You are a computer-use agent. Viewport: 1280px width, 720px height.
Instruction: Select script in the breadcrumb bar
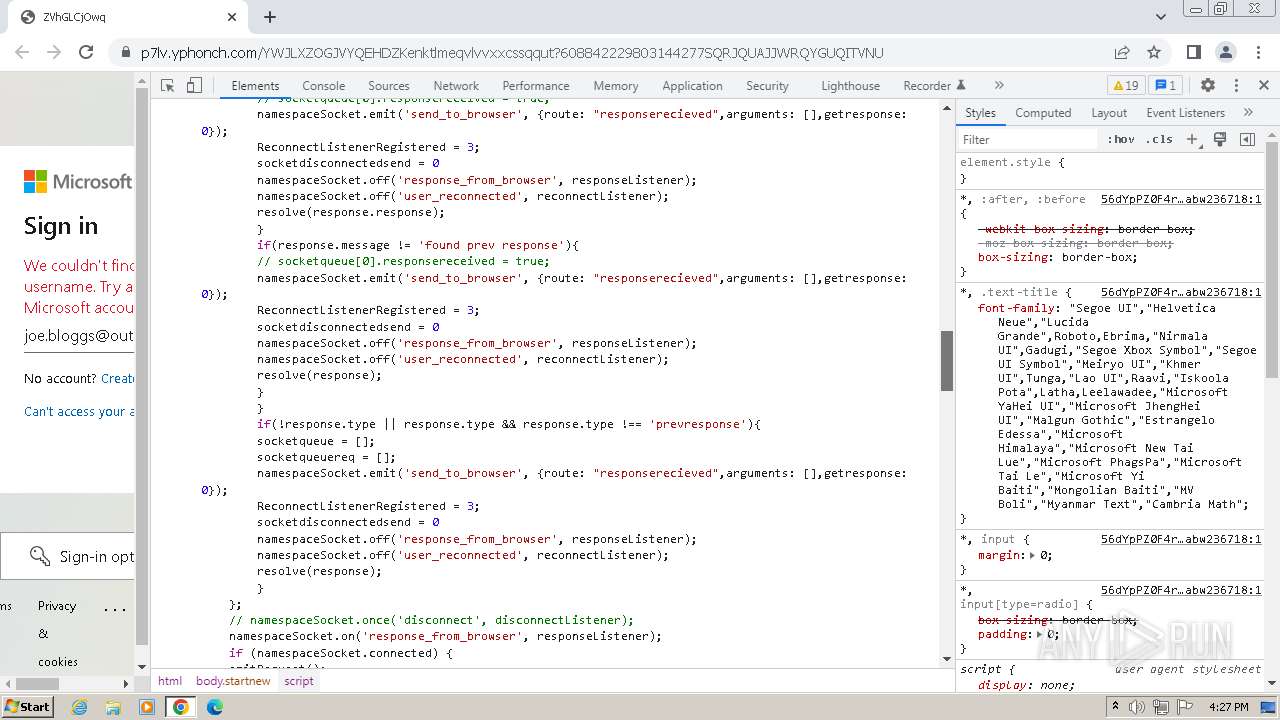point(299,681)
